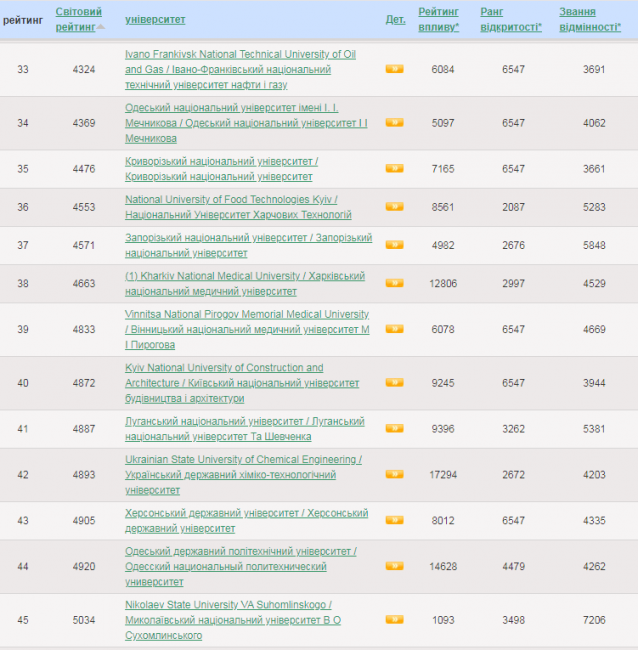Select world rank value 4369
638x650 pixels.
point(84,123)
